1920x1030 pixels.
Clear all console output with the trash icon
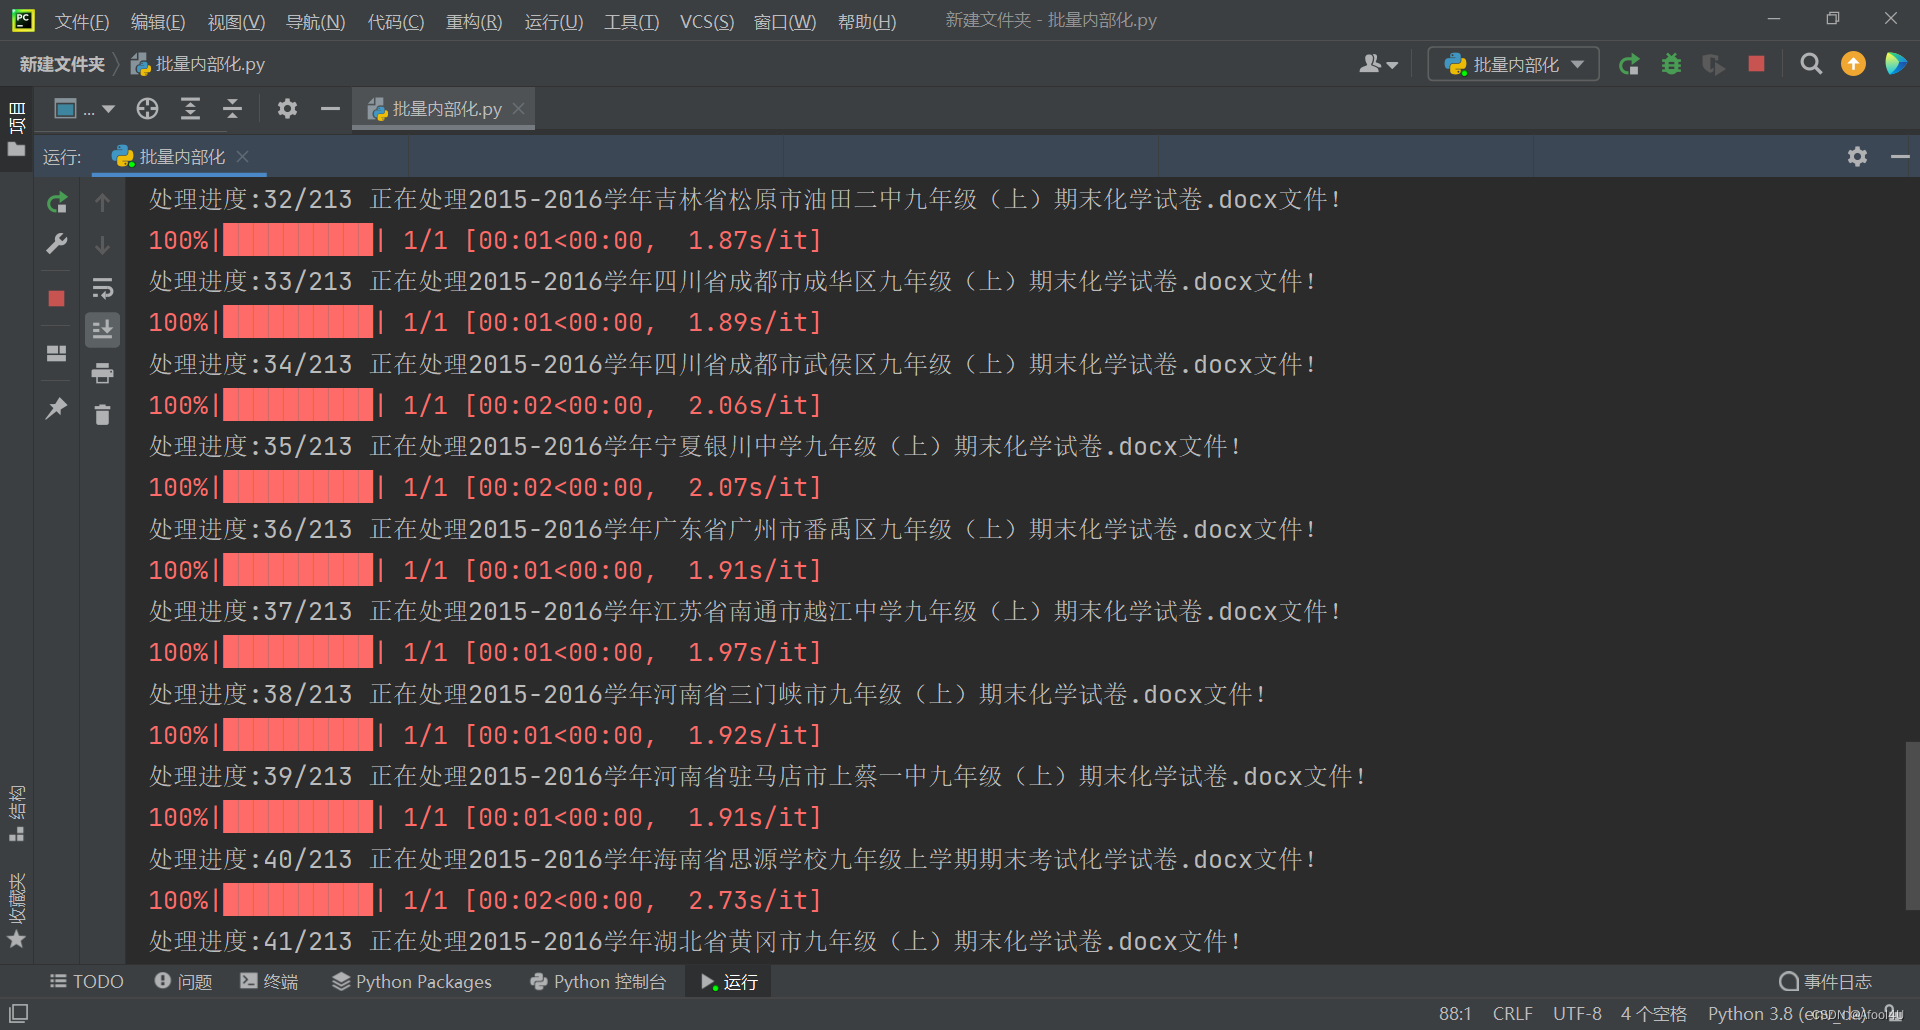[x=102, y=414]
